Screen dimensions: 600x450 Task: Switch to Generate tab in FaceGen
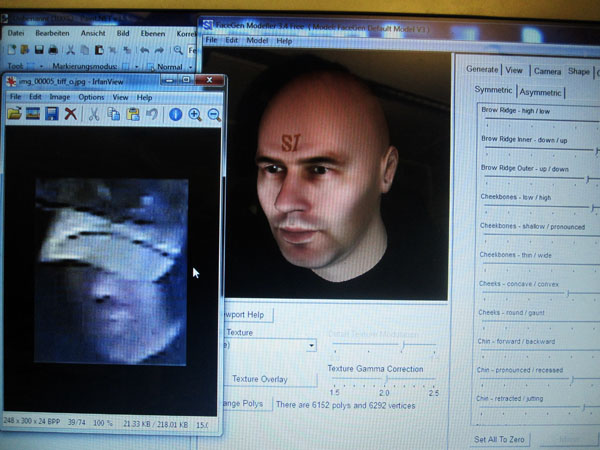pos(482,69)
